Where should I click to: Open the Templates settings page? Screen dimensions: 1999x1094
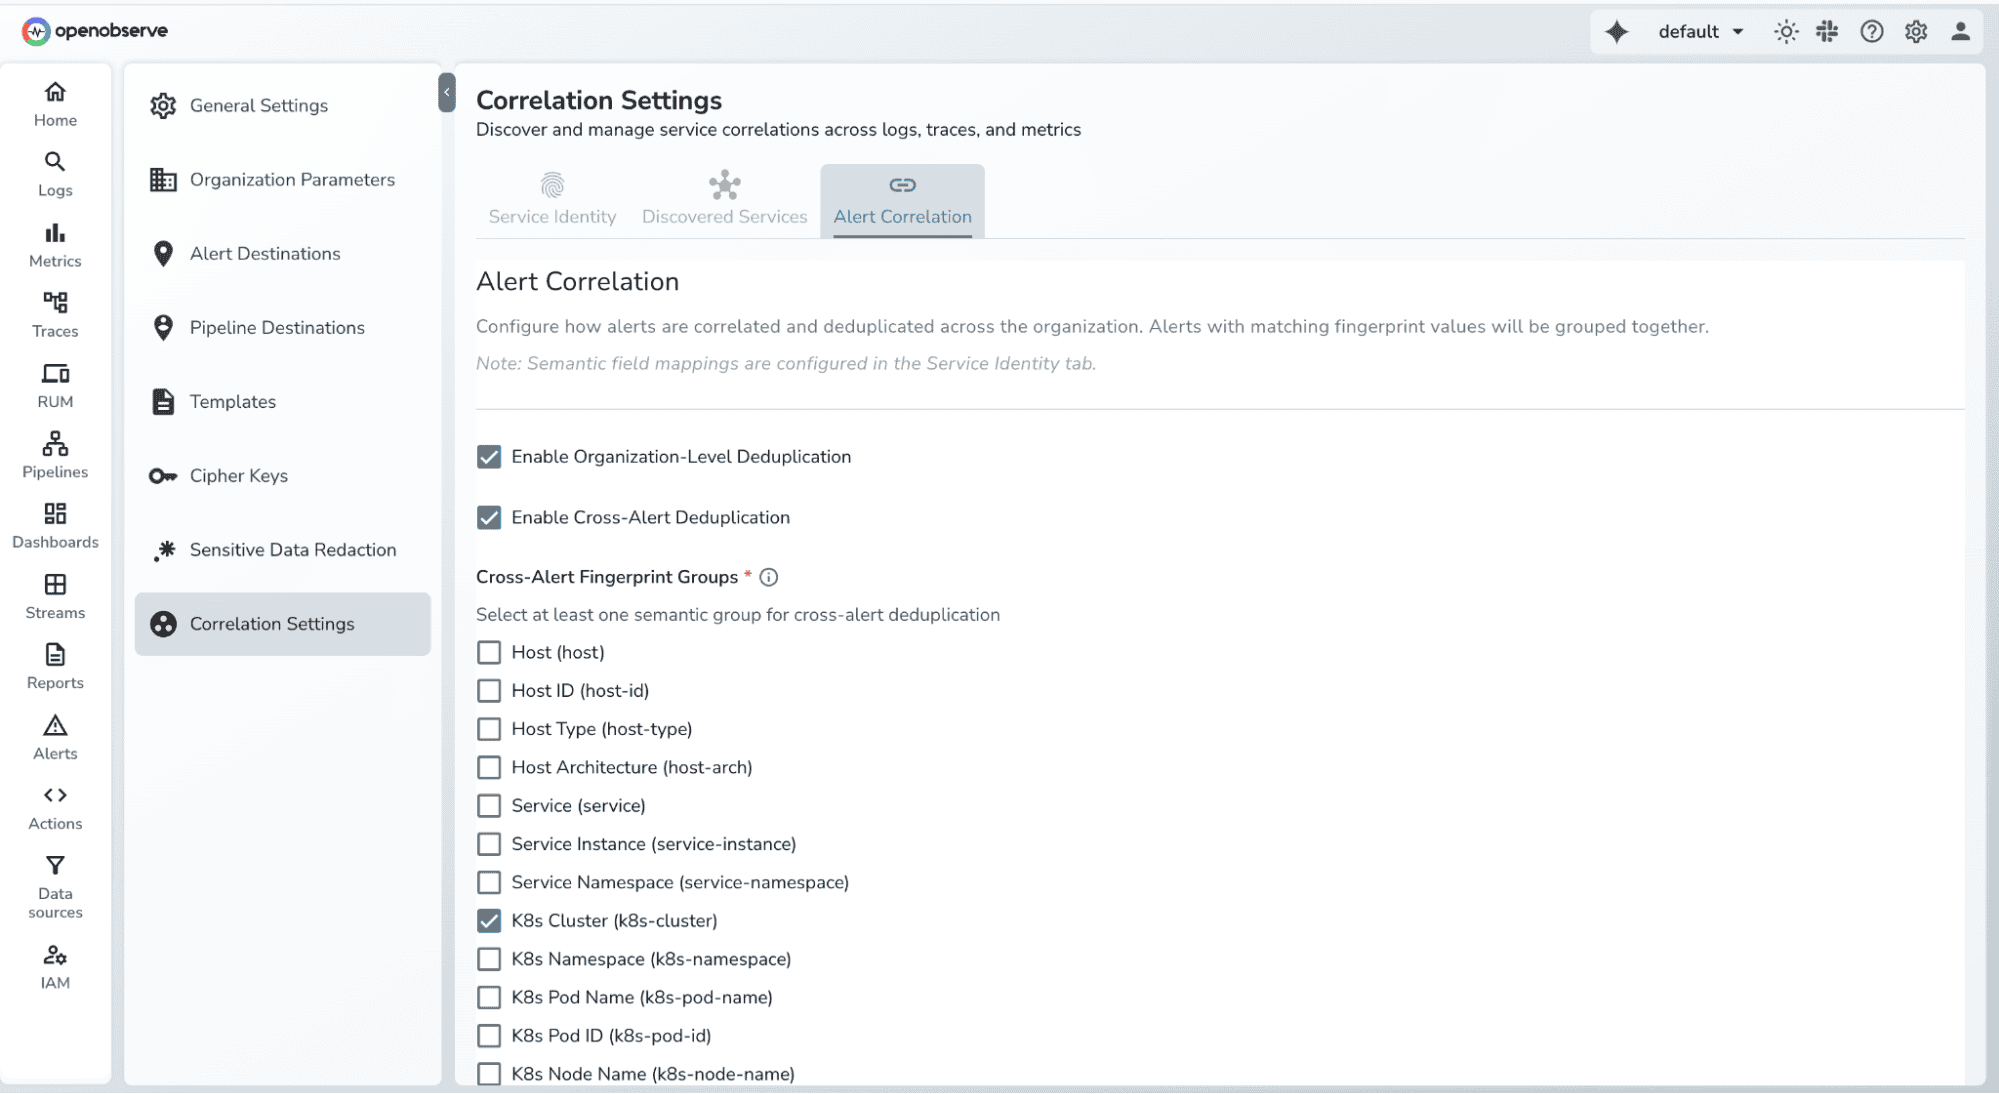(233, 401)
